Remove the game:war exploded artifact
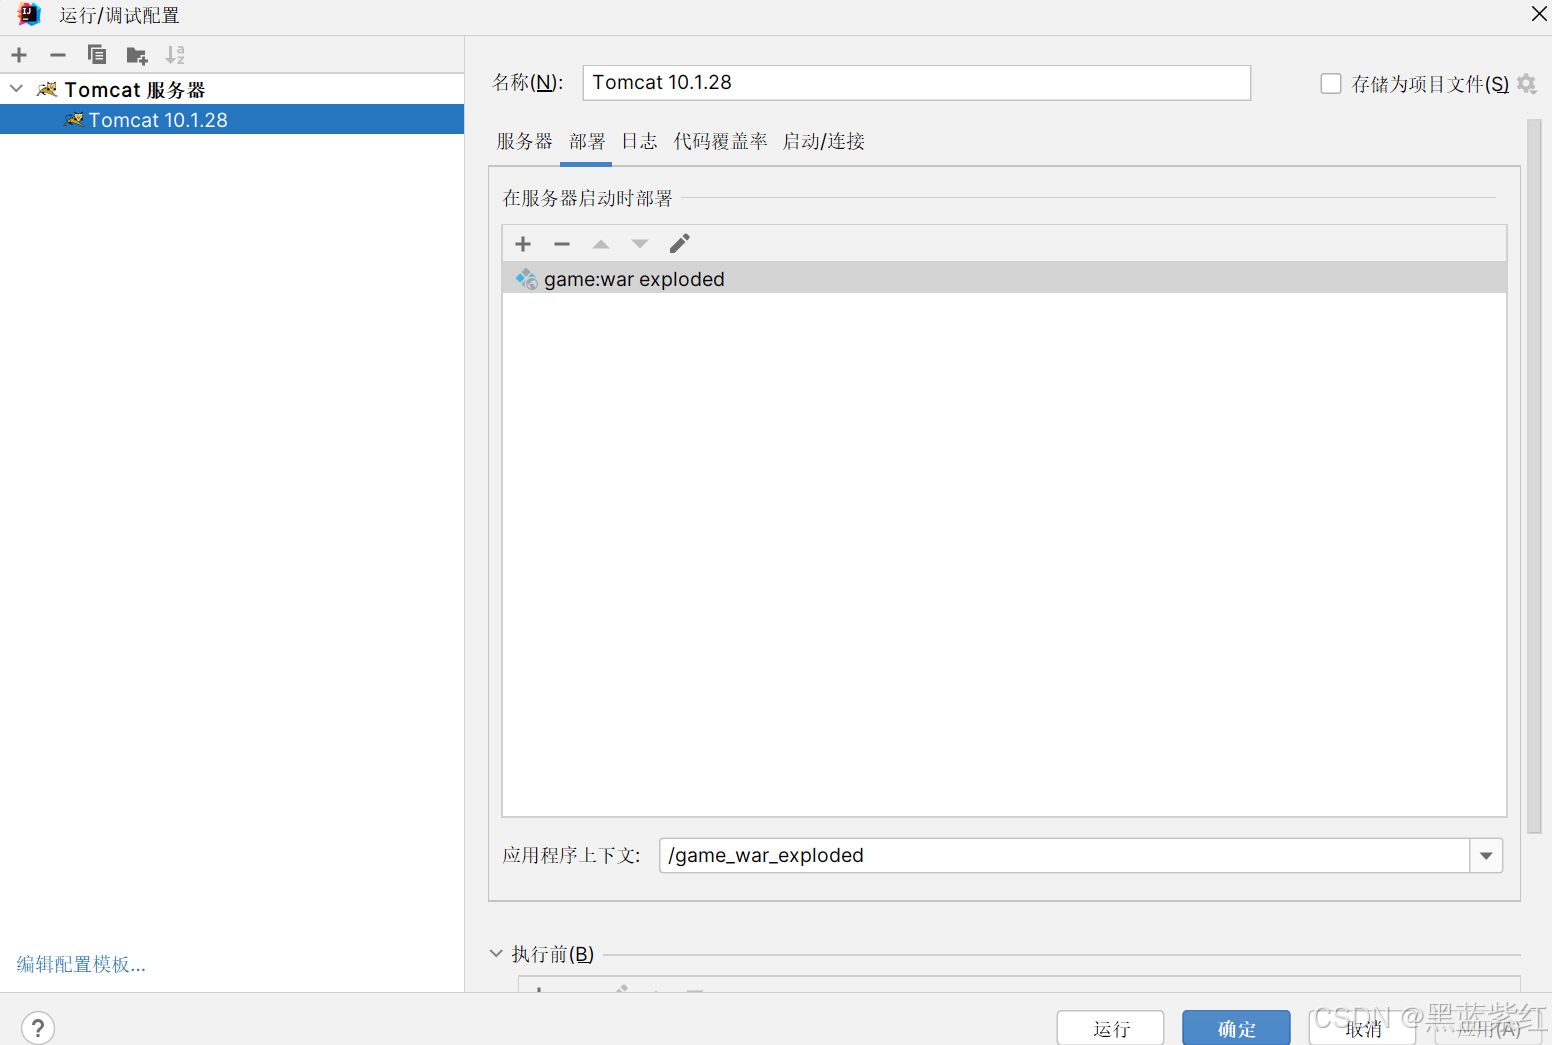 (x=562, y=244)
